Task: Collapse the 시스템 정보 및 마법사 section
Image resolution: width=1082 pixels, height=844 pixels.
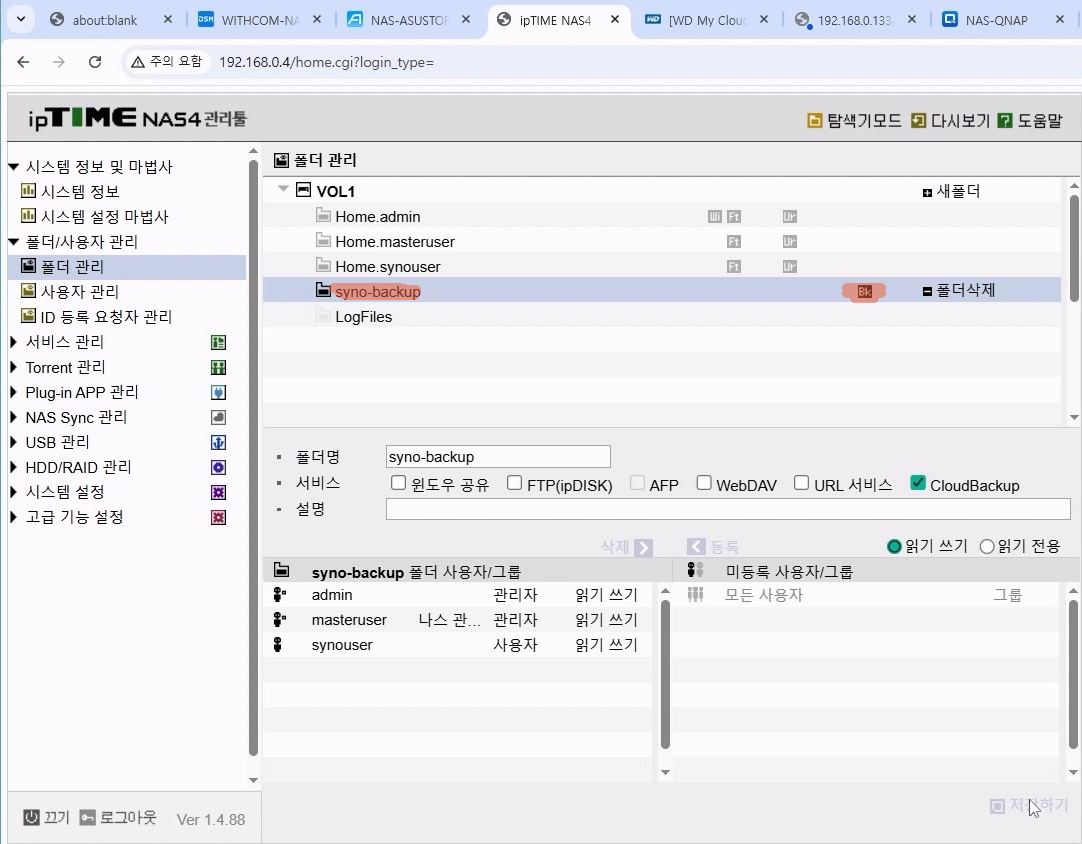Action: coord(14,167)
